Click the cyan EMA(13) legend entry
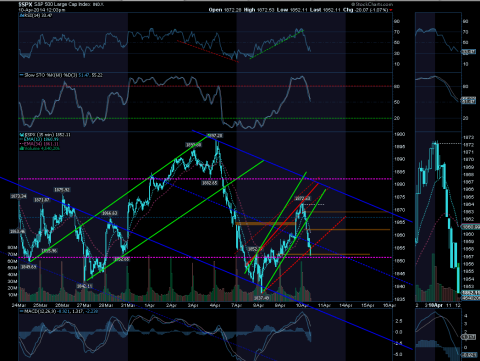Screen dimensions: 480x361 point(39,139)
